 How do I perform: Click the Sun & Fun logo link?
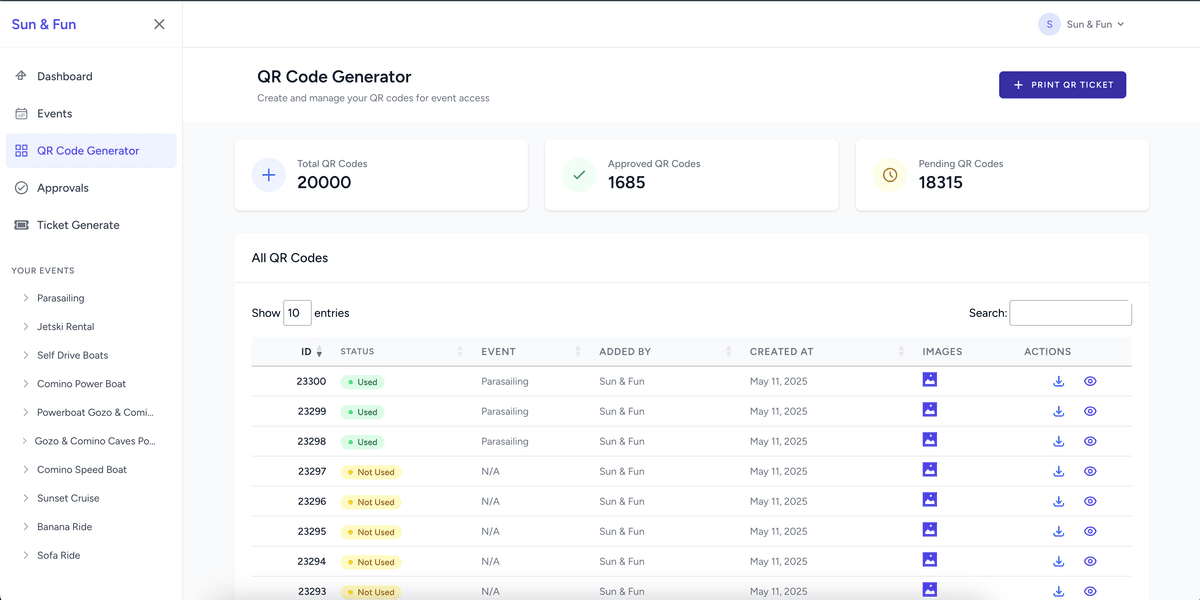[44, 24]
